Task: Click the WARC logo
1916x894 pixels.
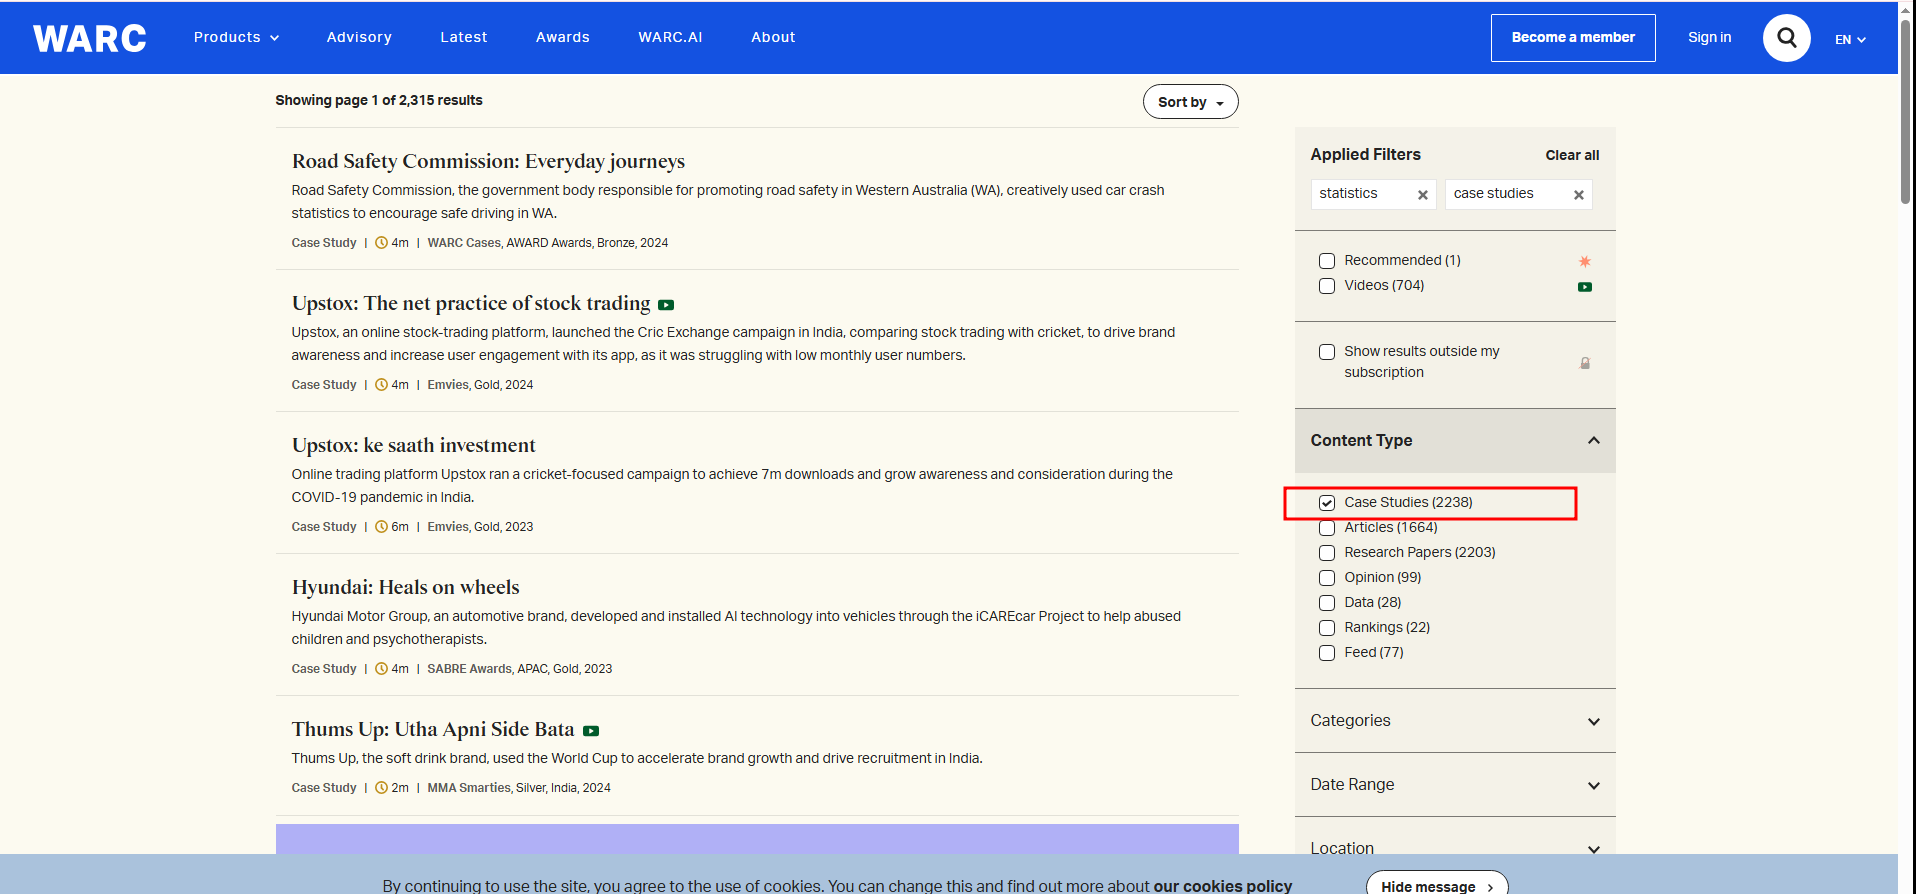Action: pos(89,38)
